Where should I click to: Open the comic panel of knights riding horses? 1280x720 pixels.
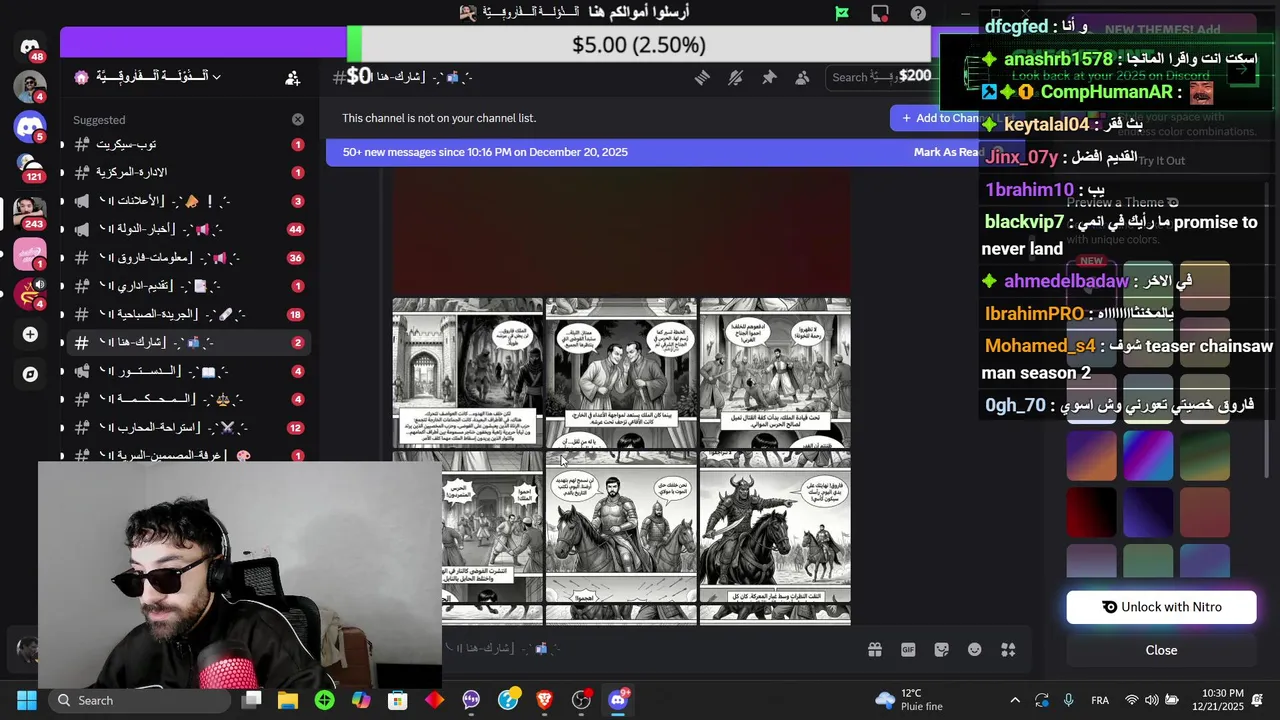[621, 527]
